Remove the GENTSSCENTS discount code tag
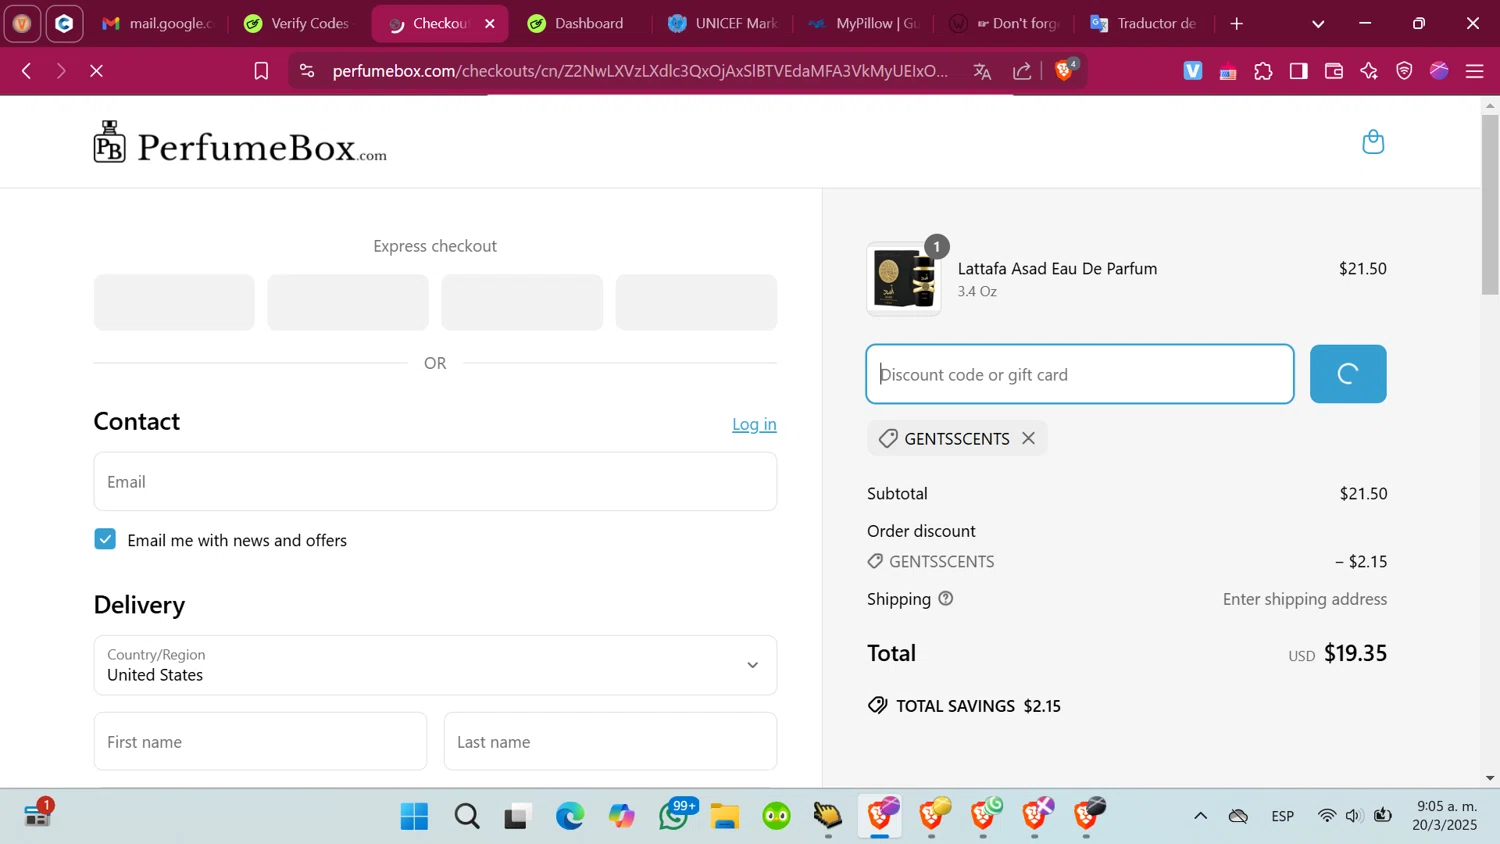 pos(1028,439)
